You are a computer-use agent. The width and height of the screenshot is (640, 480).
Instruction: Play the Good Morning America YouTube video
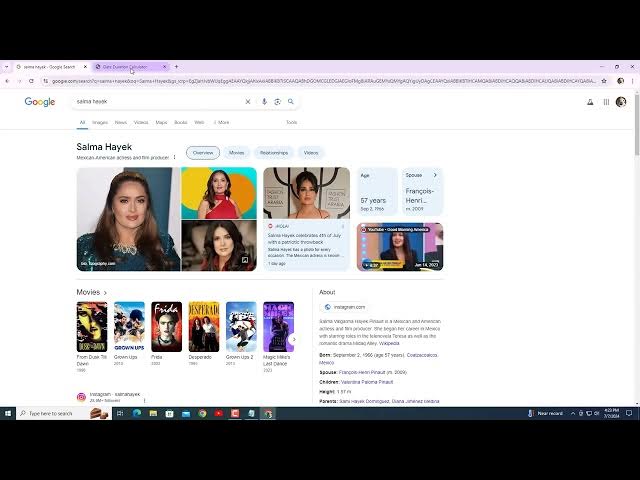(400, 247)
